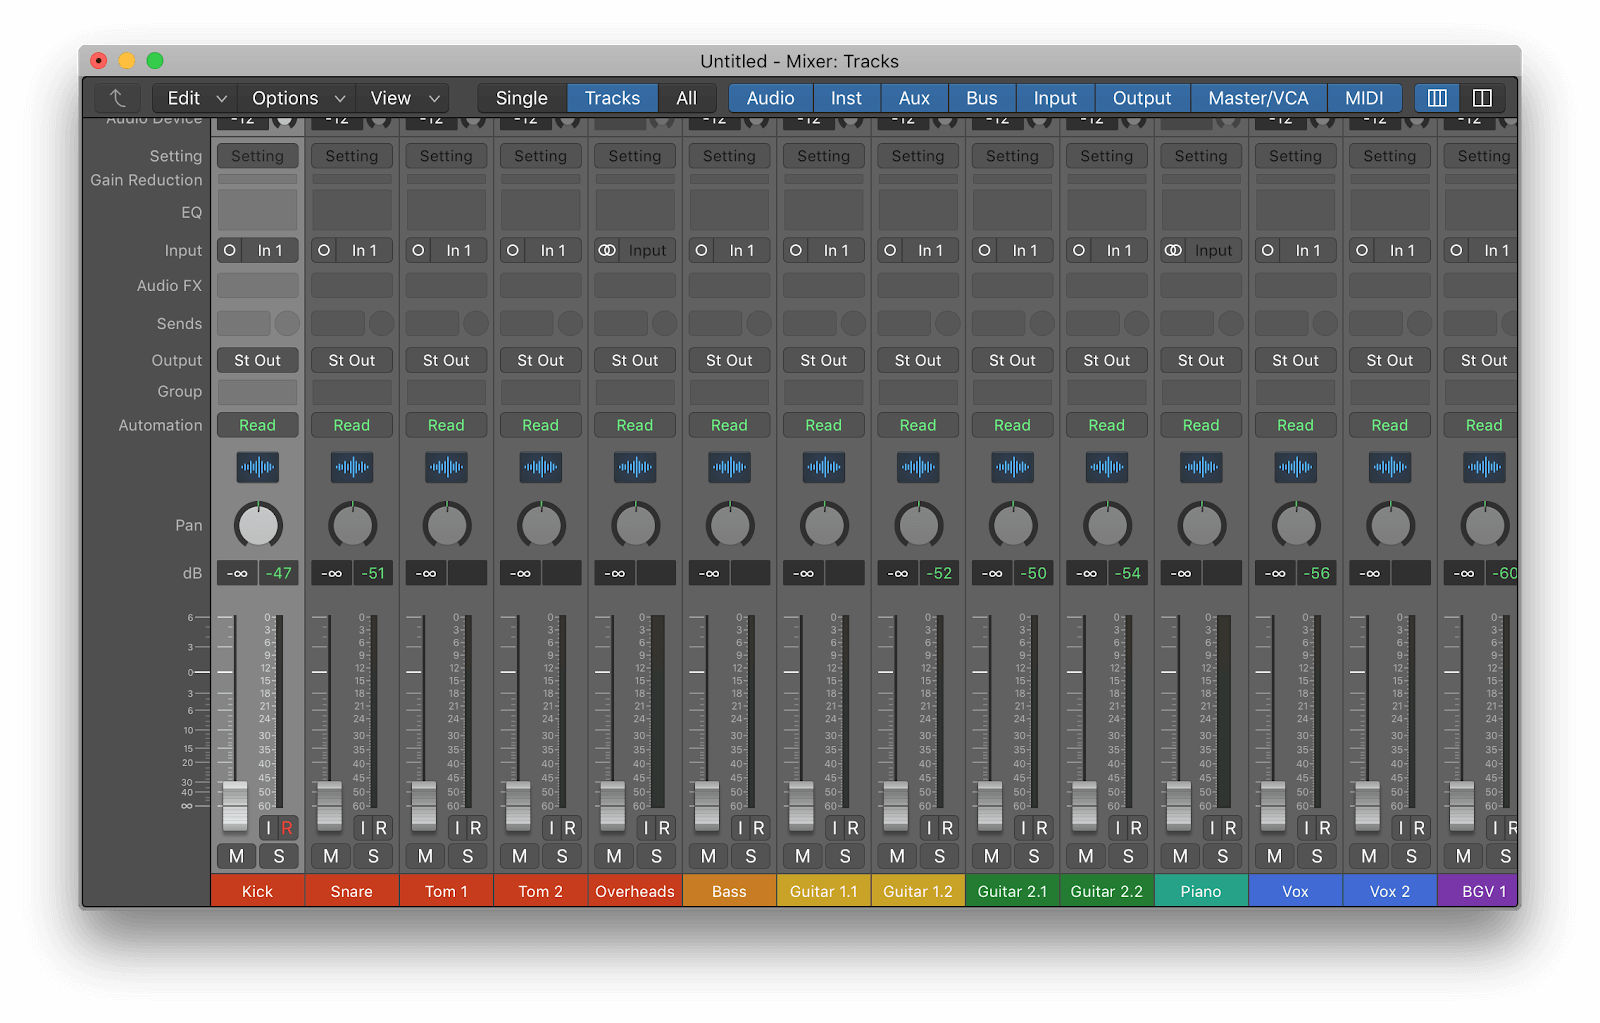Select the dual mixer pane view icon
This screenshot has width=1600, height=1023.
pyautogui.click(x=1482, y=97)
